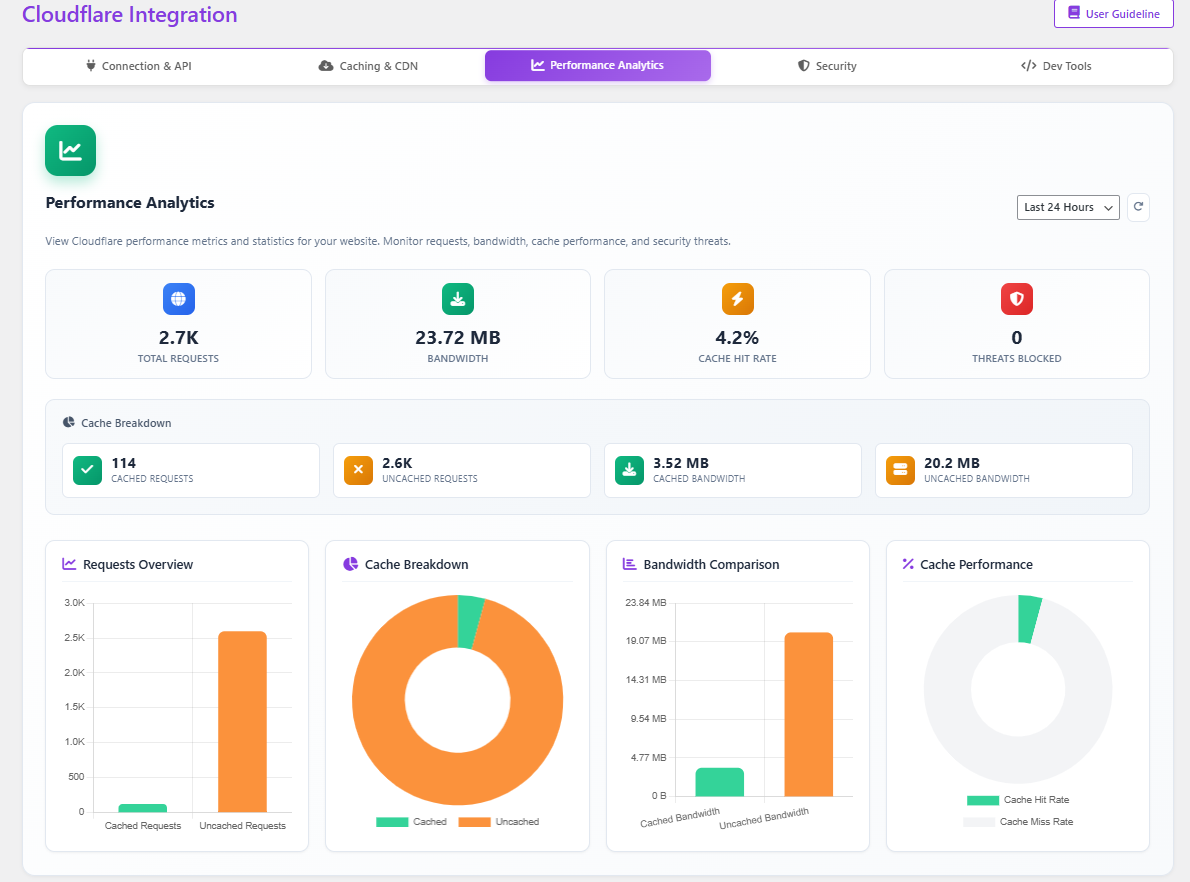Click the orange Uncached Requests bar in chart
The image size is (1190, 882).
point(242,720)
